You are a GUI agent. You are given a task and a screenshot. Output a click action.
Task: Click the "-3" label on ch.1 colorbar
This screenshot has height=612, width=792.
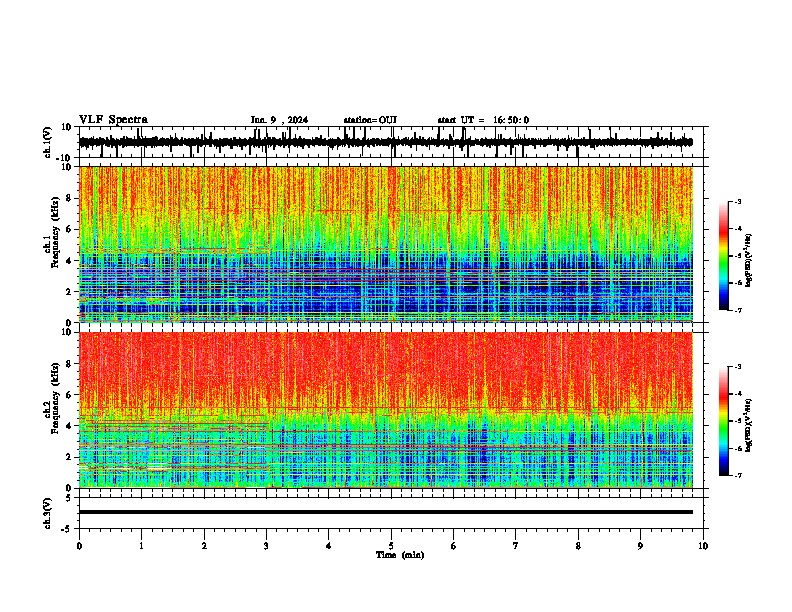click(737, 201)
